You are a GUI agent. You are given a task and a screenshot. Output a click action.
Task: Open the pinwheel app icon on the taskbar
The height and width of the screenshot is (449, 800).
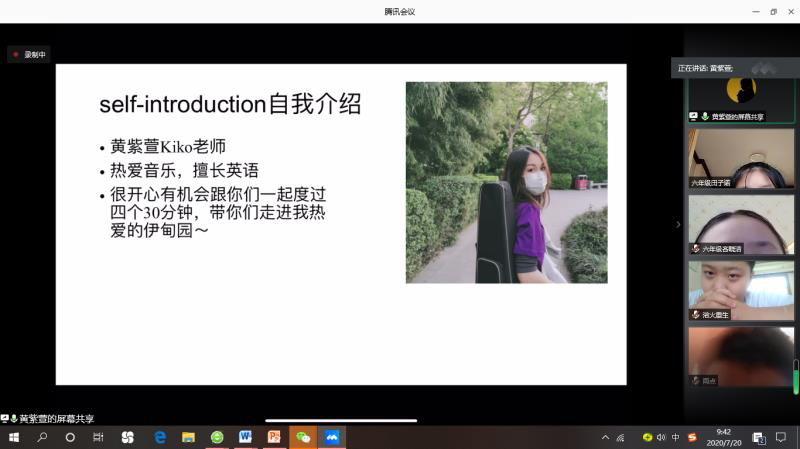[x=128, y=437]
